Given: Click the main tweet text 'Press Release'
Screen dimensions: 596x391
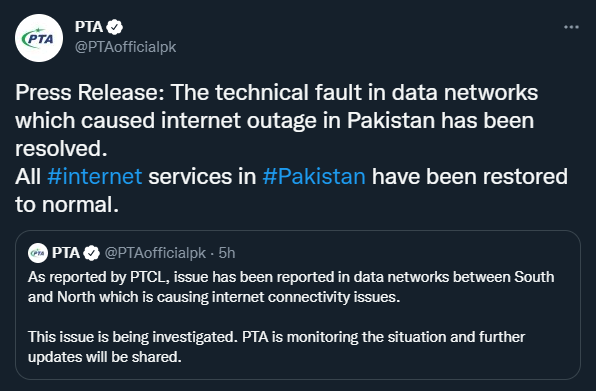Looking at the screenshot, I should 89,93.
